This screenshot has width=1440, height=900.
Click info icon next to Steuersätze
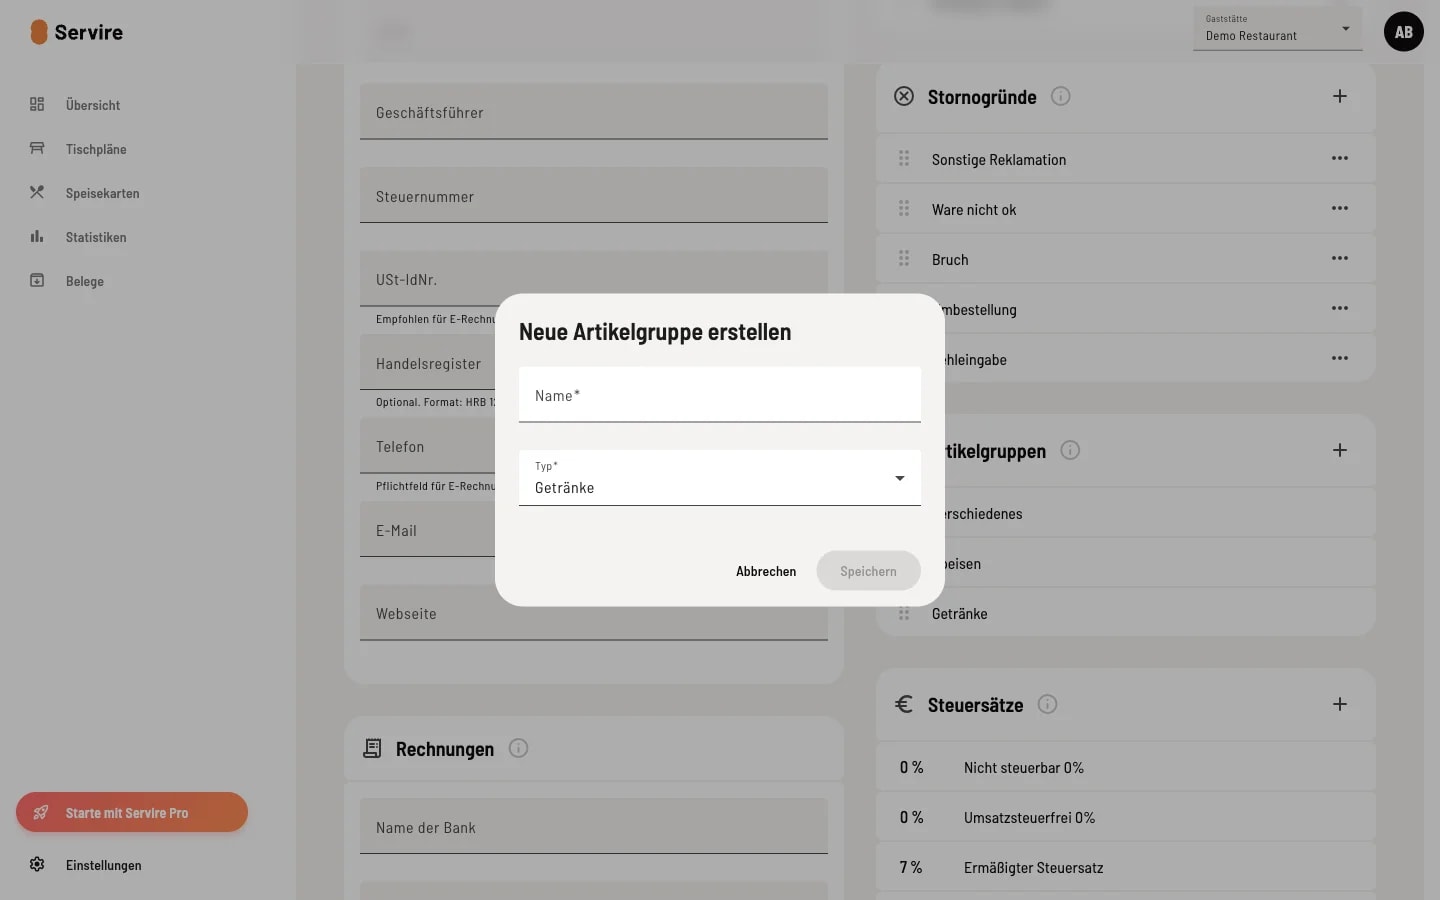[x=1047, y=704]
